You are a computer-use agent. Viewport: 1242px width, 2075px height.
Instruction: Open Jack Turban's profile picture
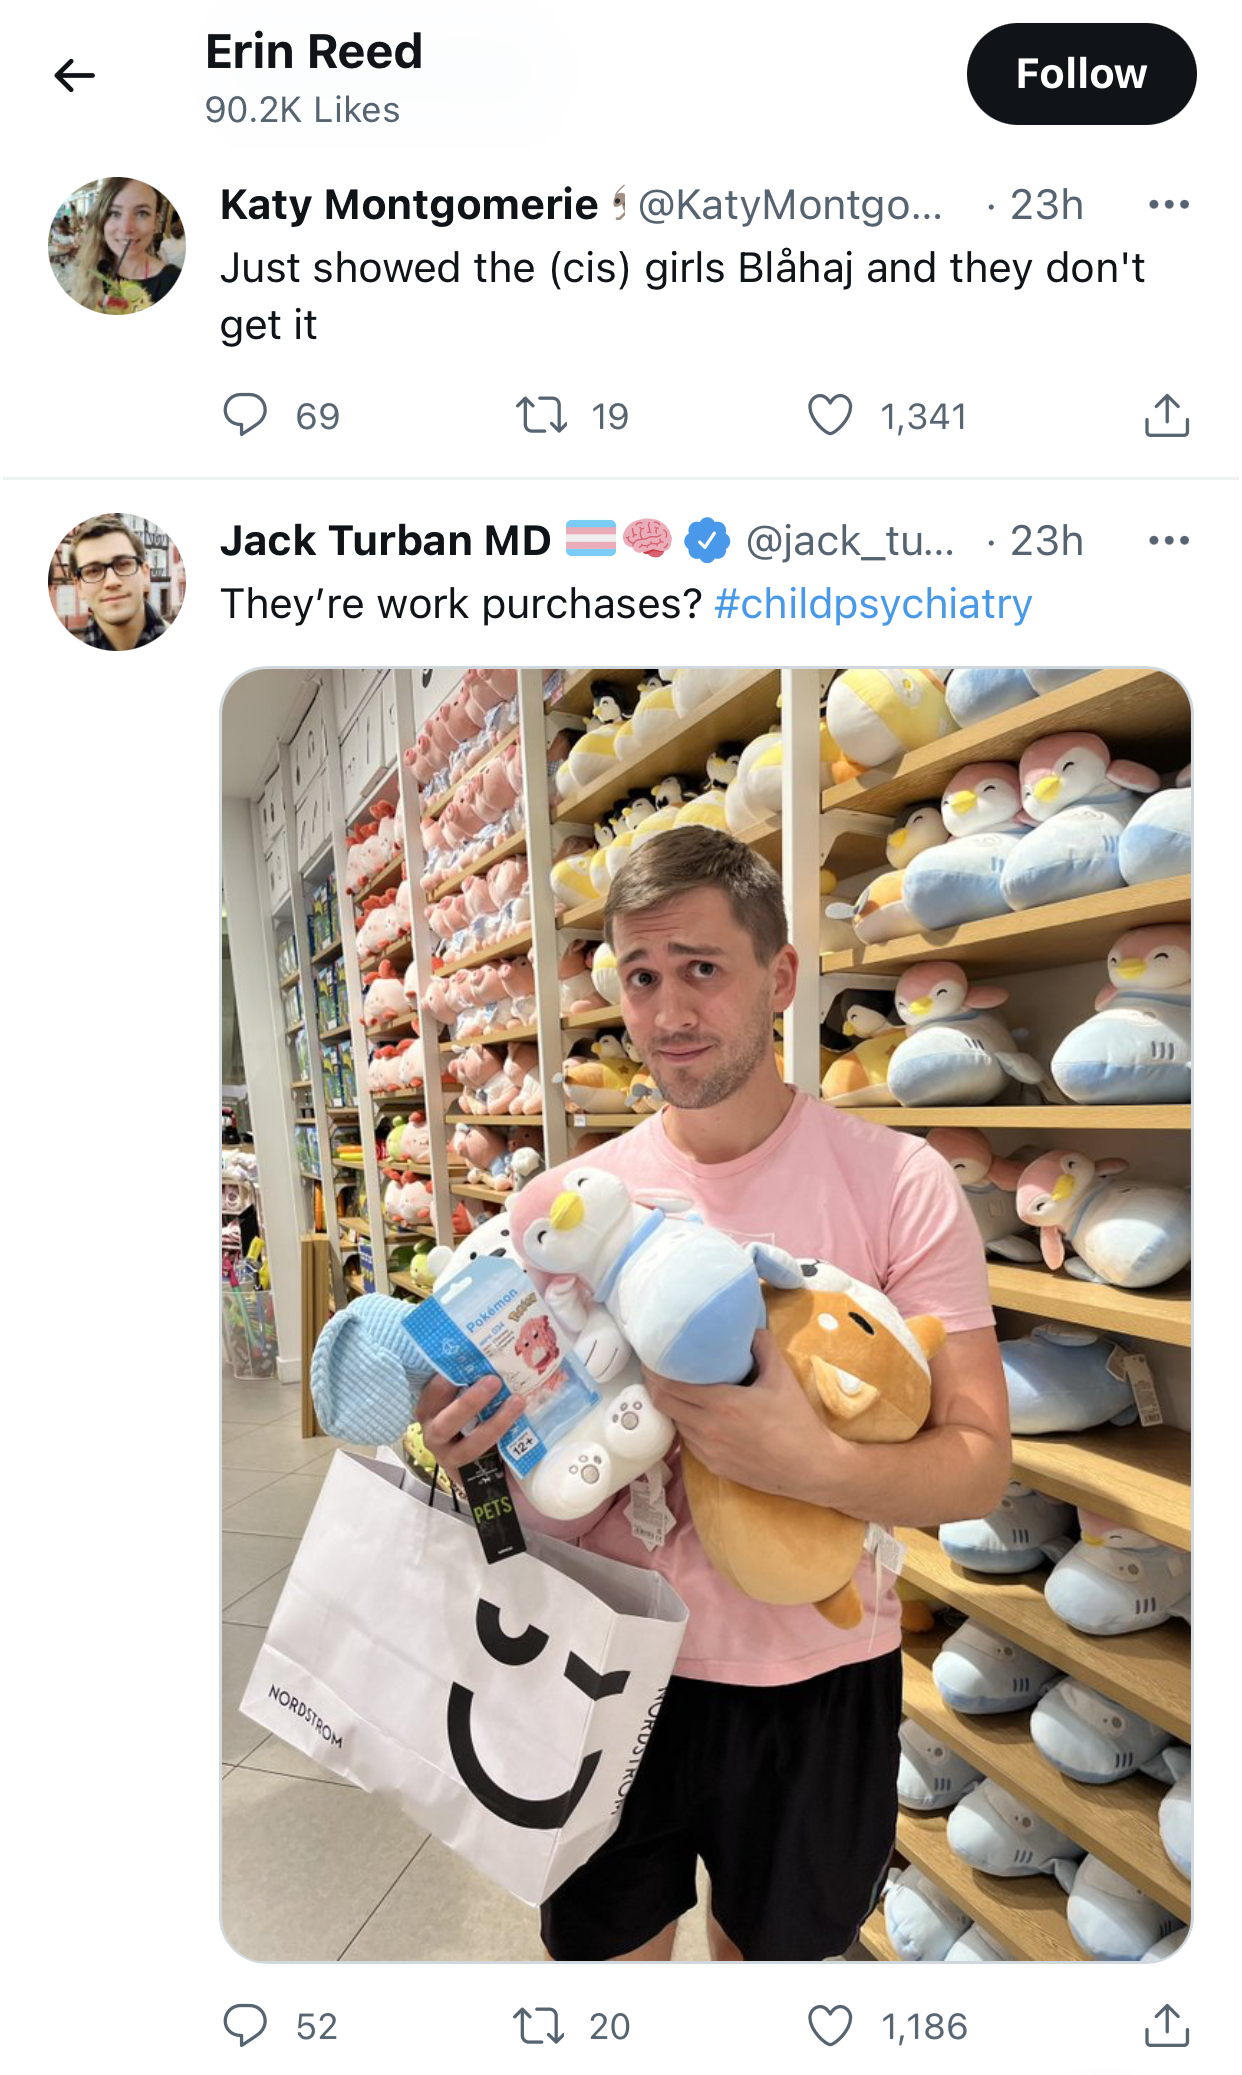pyautogui.click(x=117, y=582)
